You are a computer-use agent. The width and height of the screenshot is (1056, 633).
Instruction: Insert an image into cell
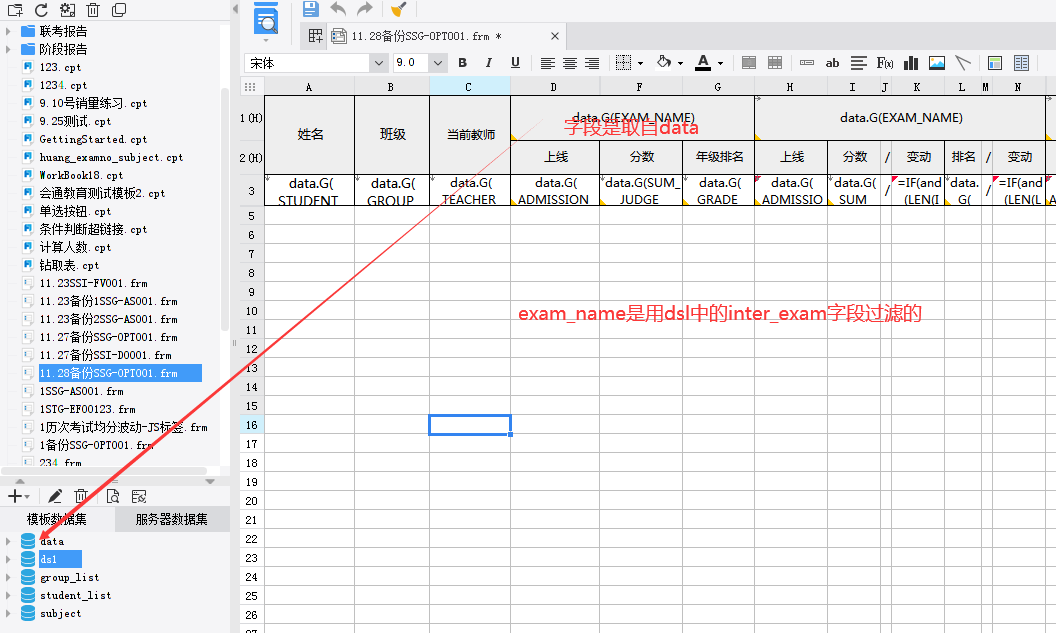pos(937,63)
